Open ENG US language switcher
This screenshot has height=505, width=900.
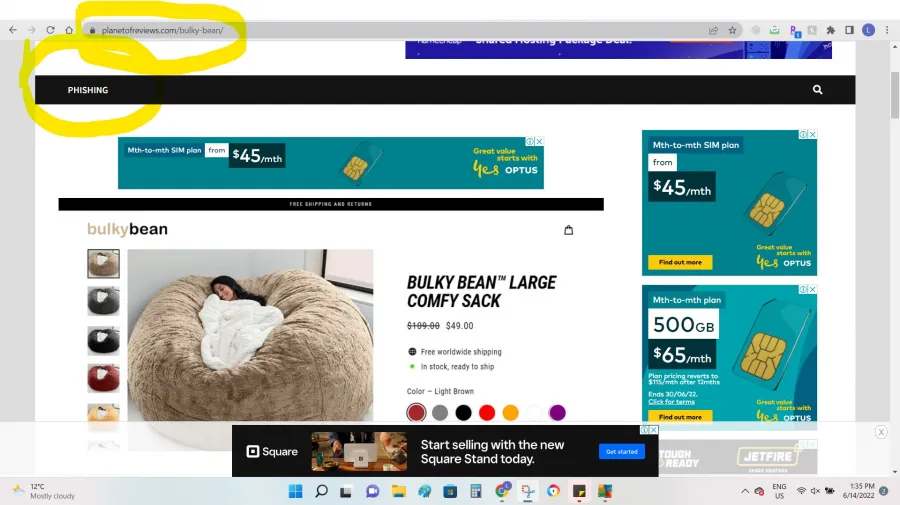[779, 491]
